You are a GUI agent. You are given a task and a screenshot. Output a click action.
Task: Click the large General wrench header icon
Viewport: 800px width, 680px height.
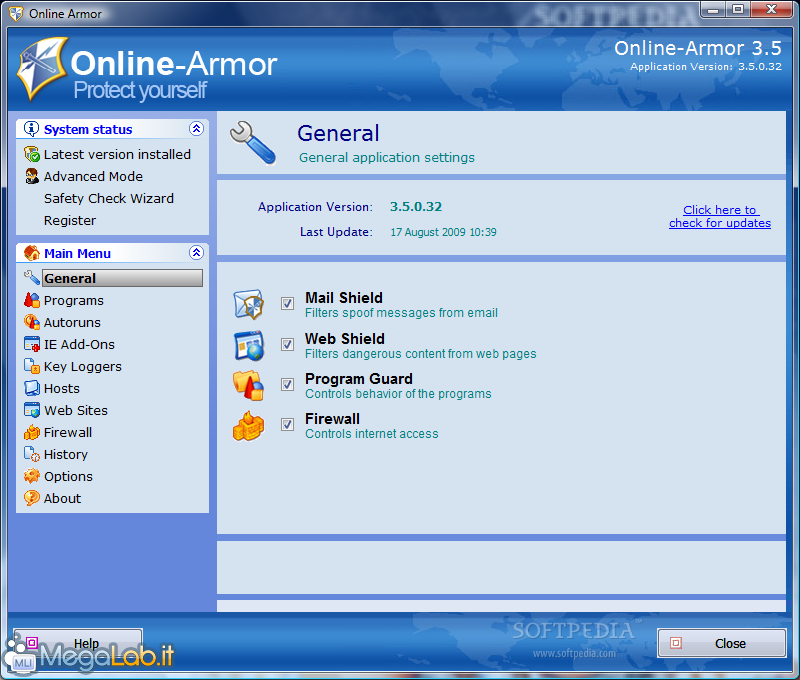253,143
